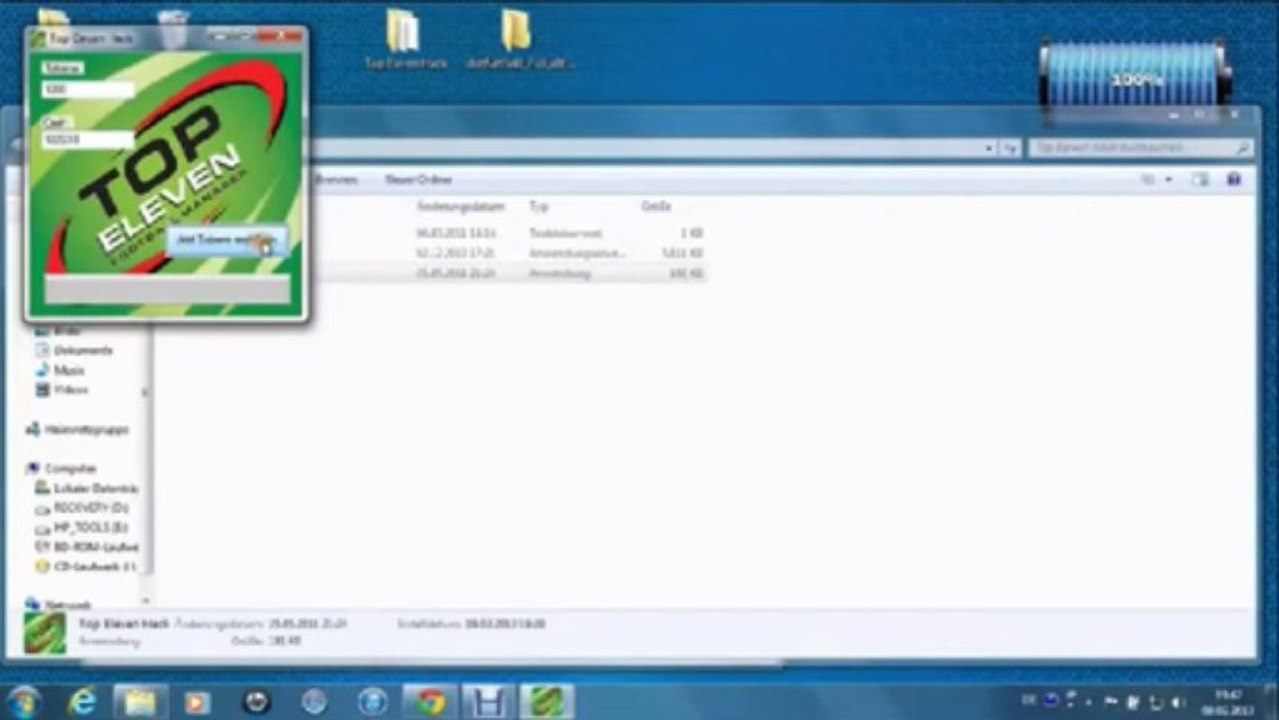Toggle the preview pane icon in Explorer
This screenshot has height=720, width=1279.
[1200, 180]
